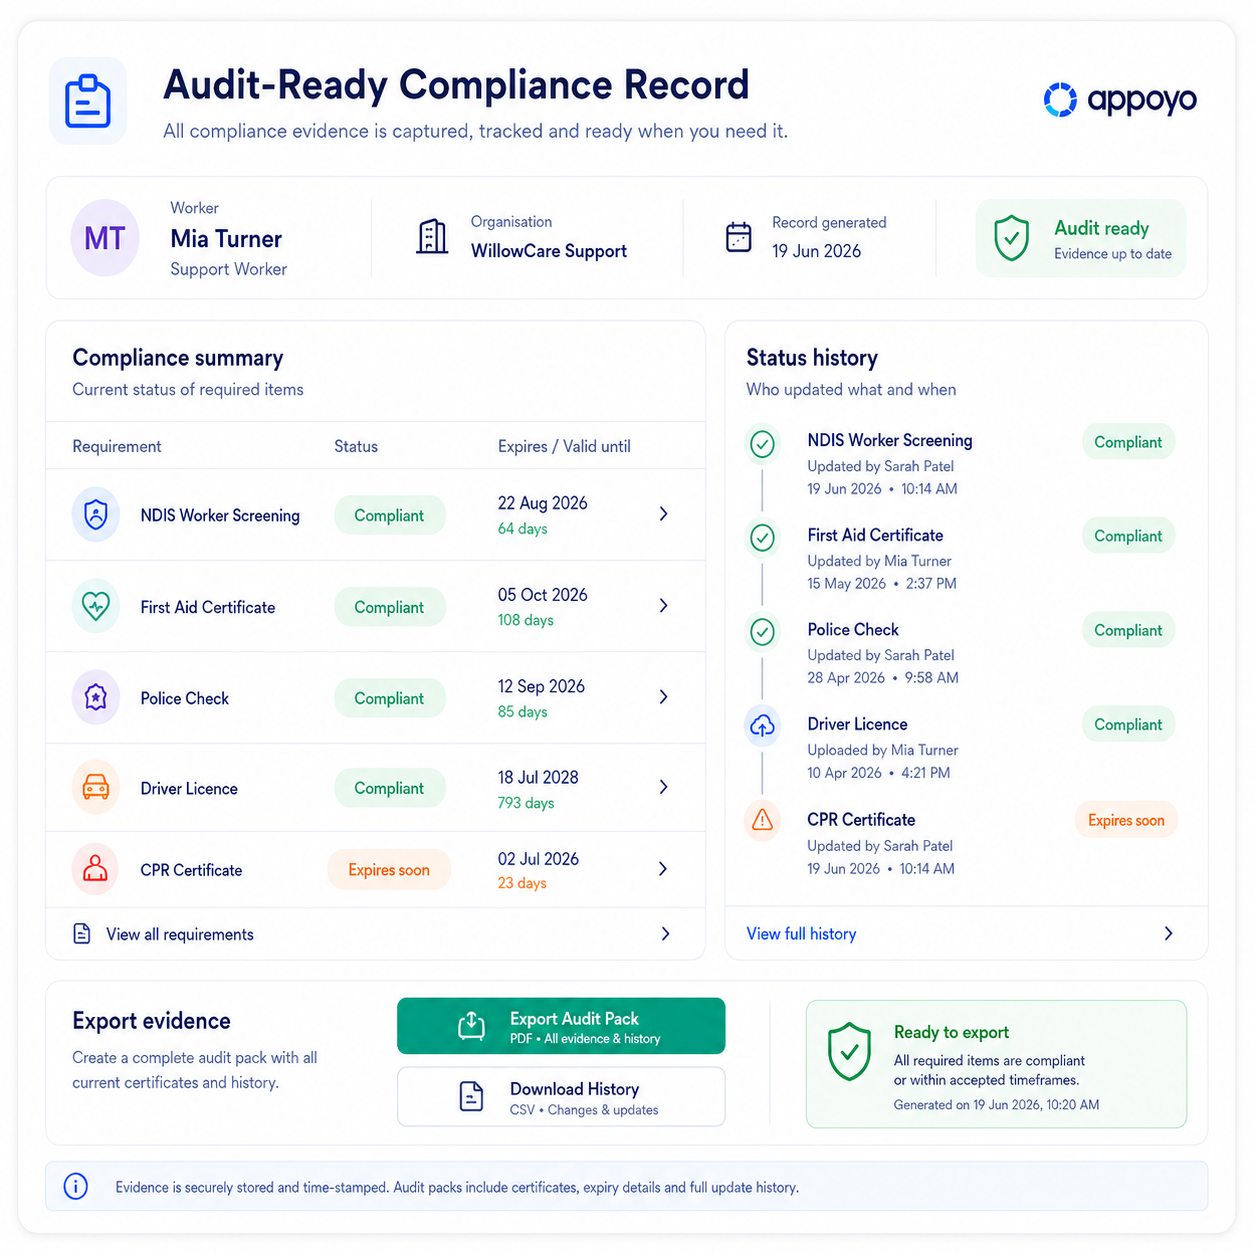This screenshot has height=1254, width=1254.
Task: Open chevron next to View all requirements
Action: (666, 934)
